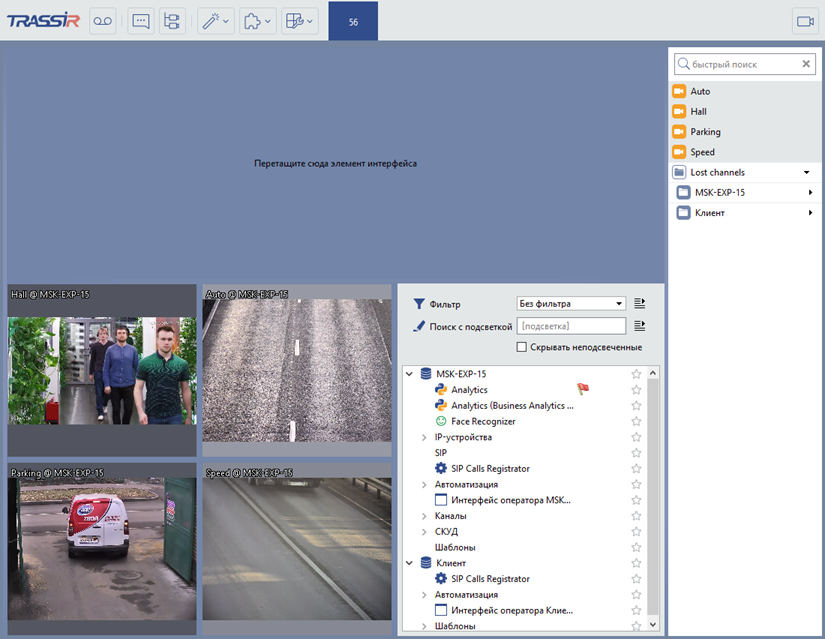Select the tab labeled 56

click(353, 21)
